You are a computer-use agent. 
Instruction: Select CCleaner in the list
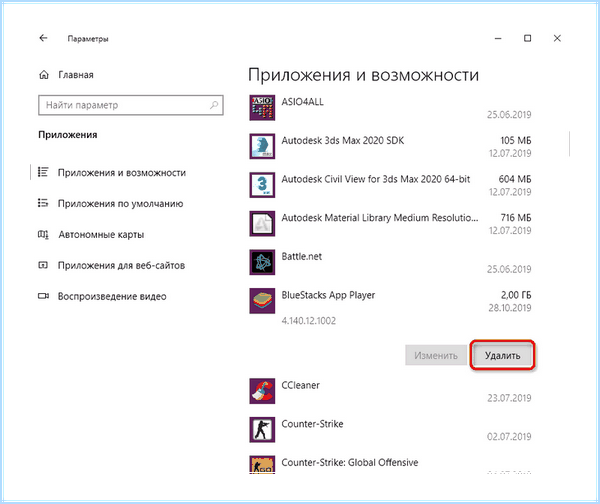pyautogui.click(x=300, y=385)
